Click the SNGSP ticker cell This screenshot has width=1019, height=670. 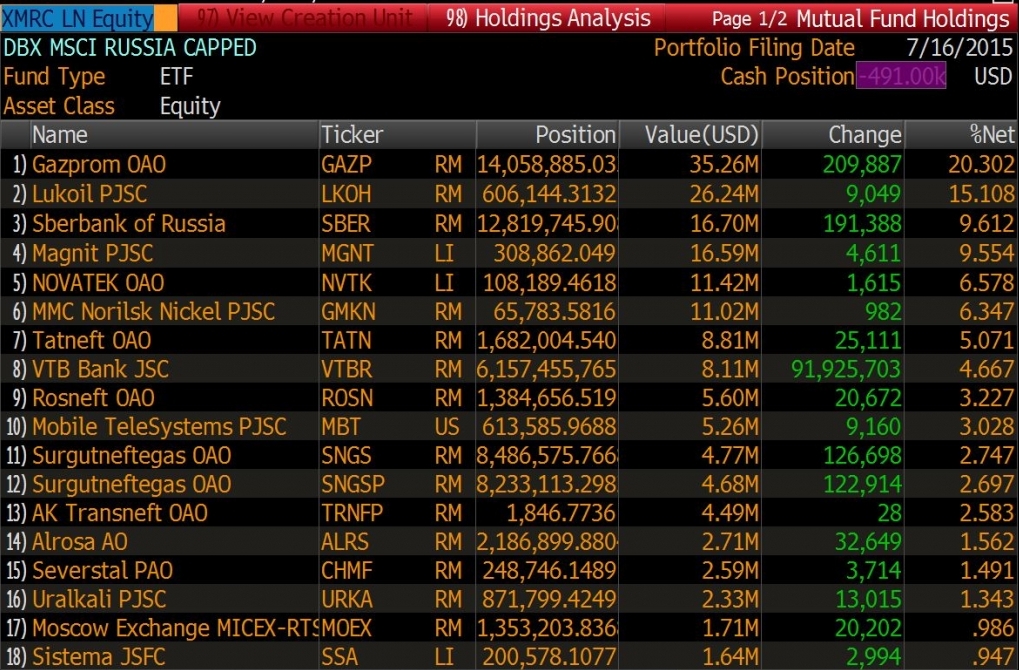353,484
